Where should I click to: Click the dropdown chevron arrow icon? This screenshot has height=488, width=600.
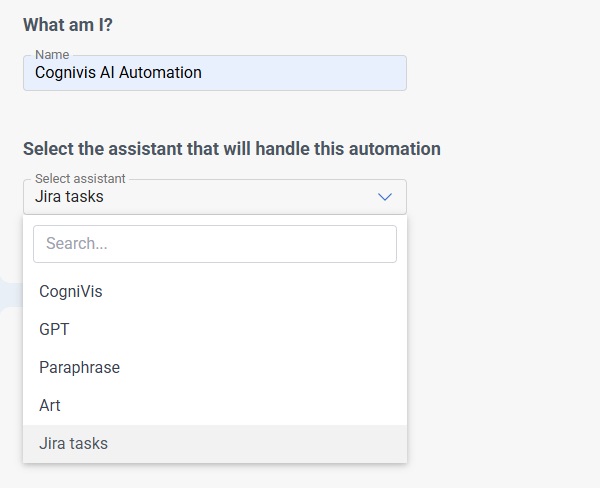tap(385, 197)
